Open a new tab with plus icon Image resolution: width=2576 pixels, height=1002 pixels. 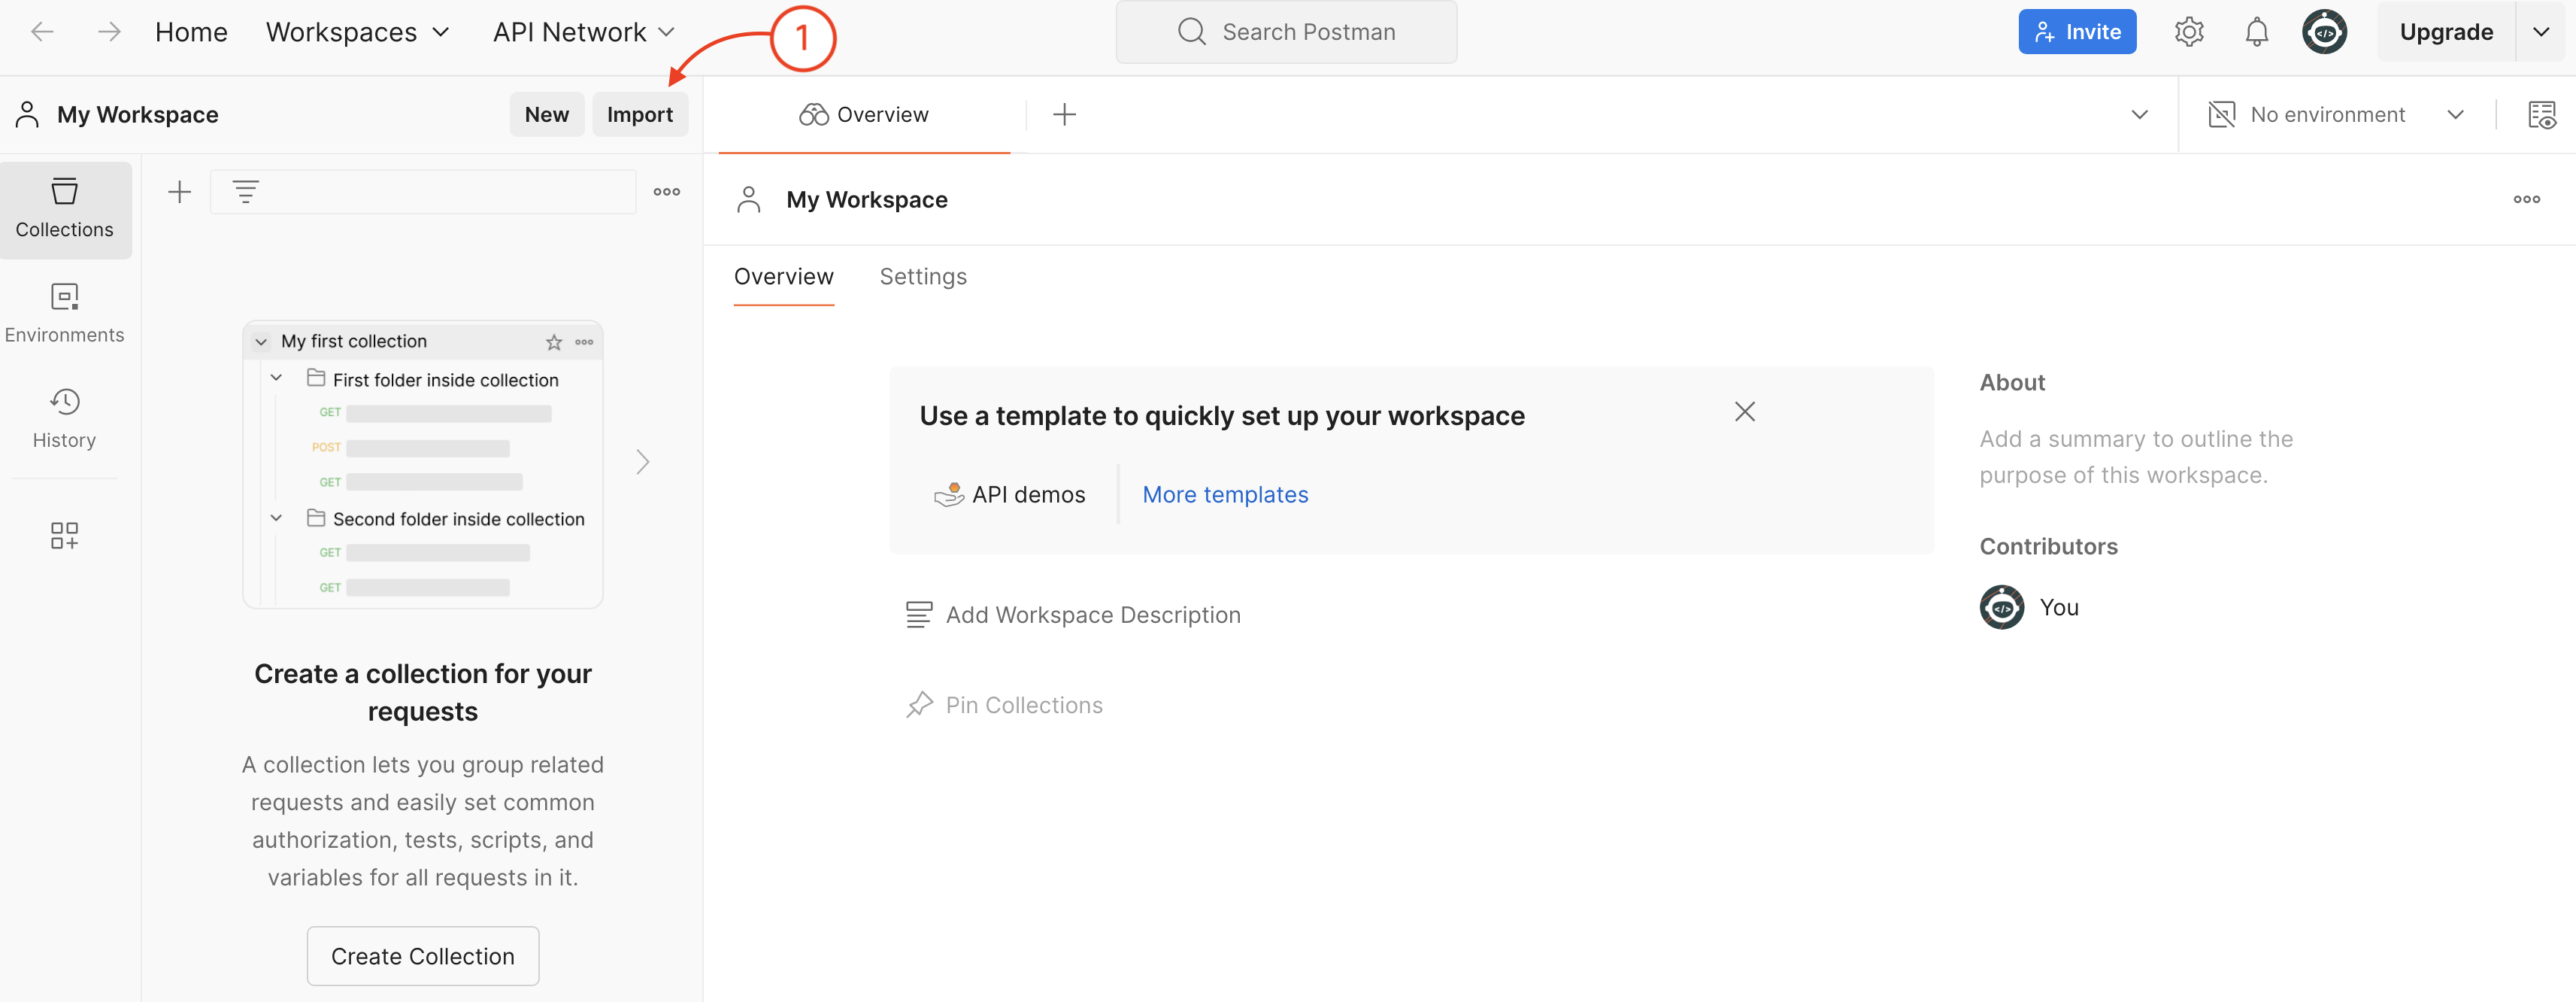[1065, 115]
